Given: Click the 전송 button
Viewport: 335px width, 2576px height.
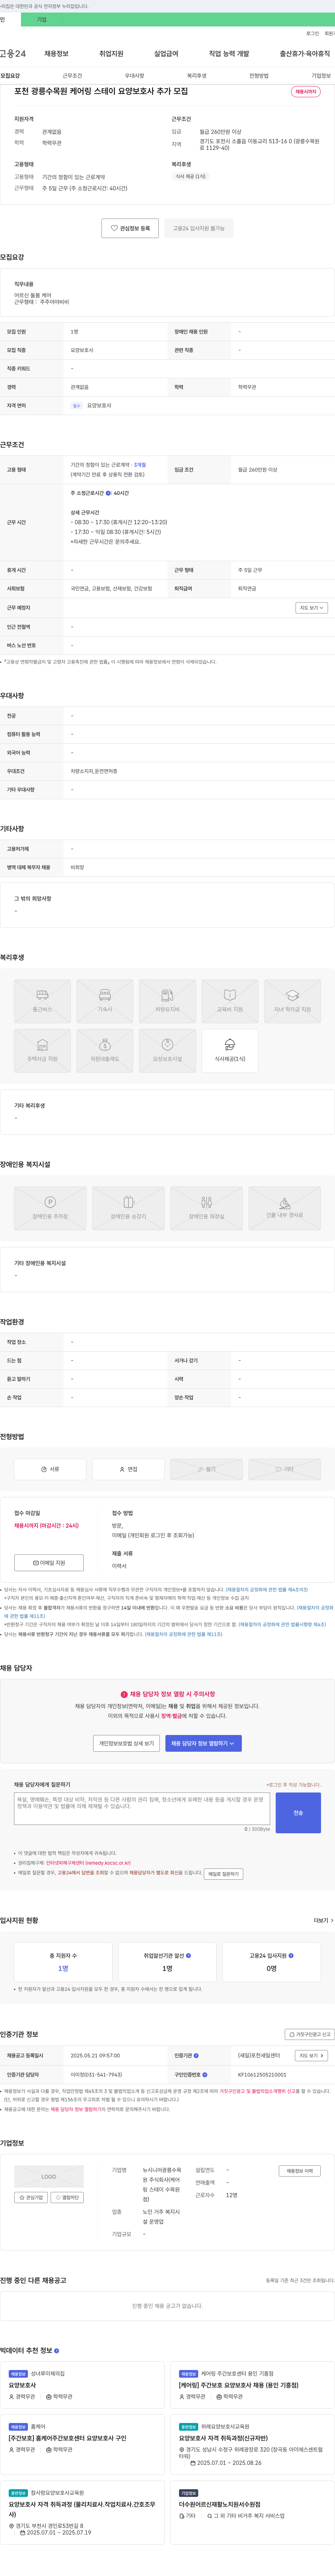Looking at the screenshot, I should point(298,1813).
